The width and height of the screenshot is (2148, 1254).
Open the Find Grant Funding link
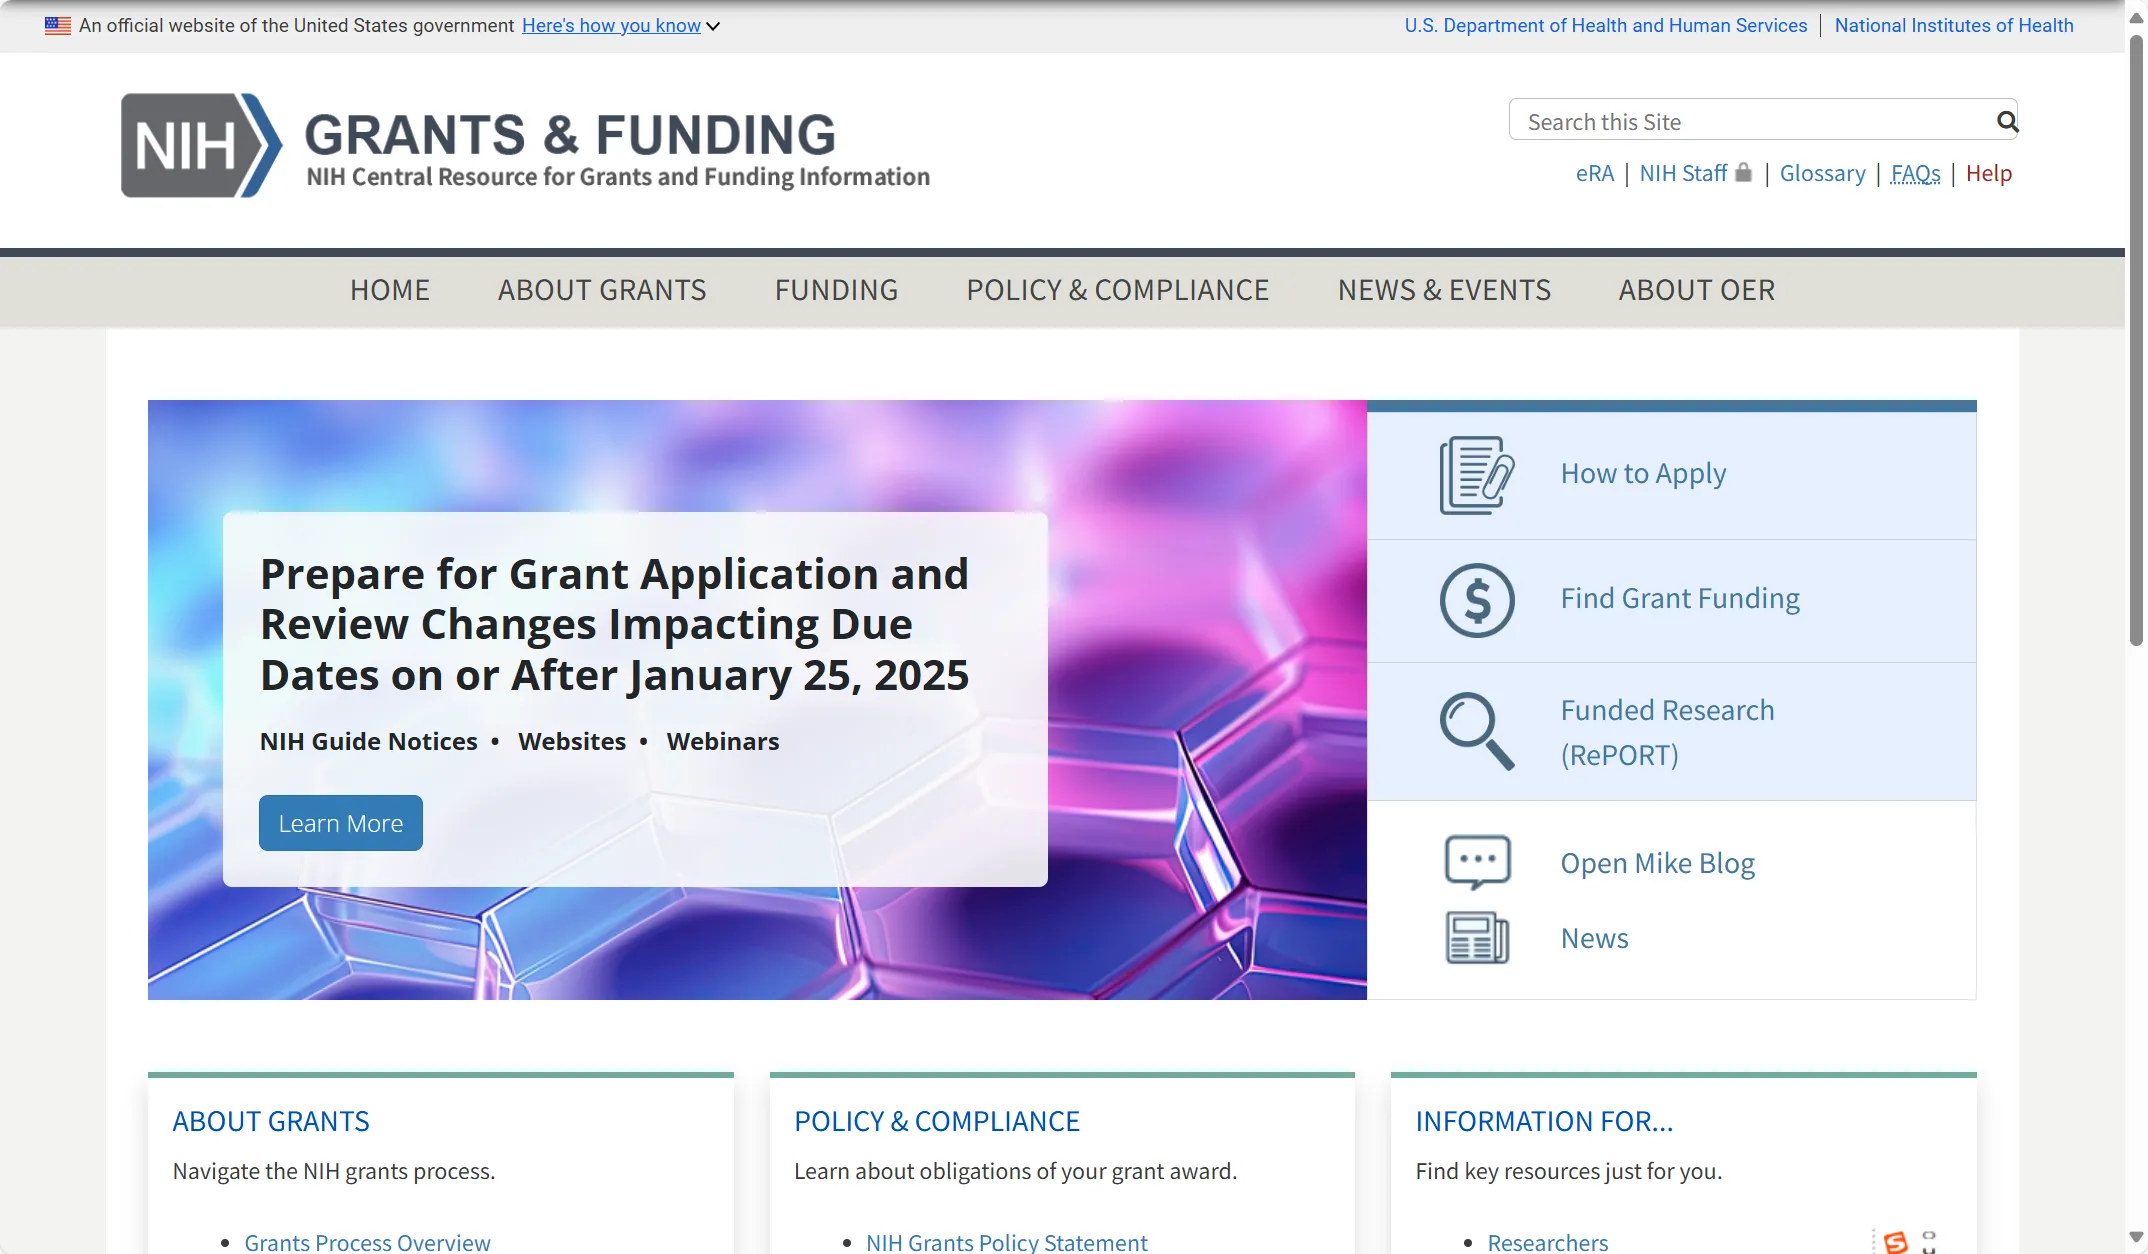(x=1680, y=598)
